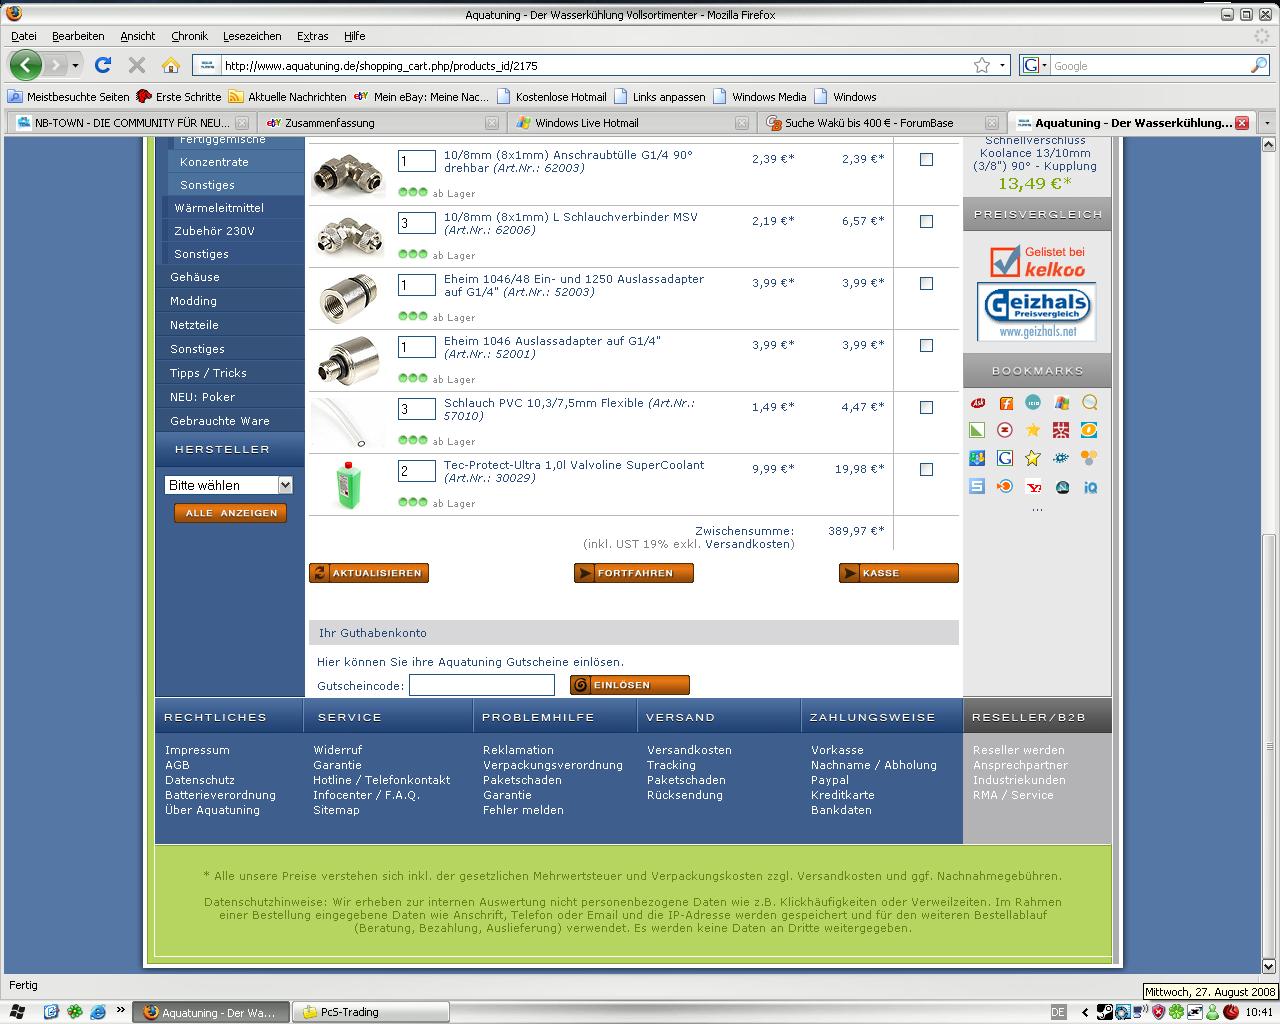
Task: Open the list-all-tabs dropdown
Action: 1266,123
